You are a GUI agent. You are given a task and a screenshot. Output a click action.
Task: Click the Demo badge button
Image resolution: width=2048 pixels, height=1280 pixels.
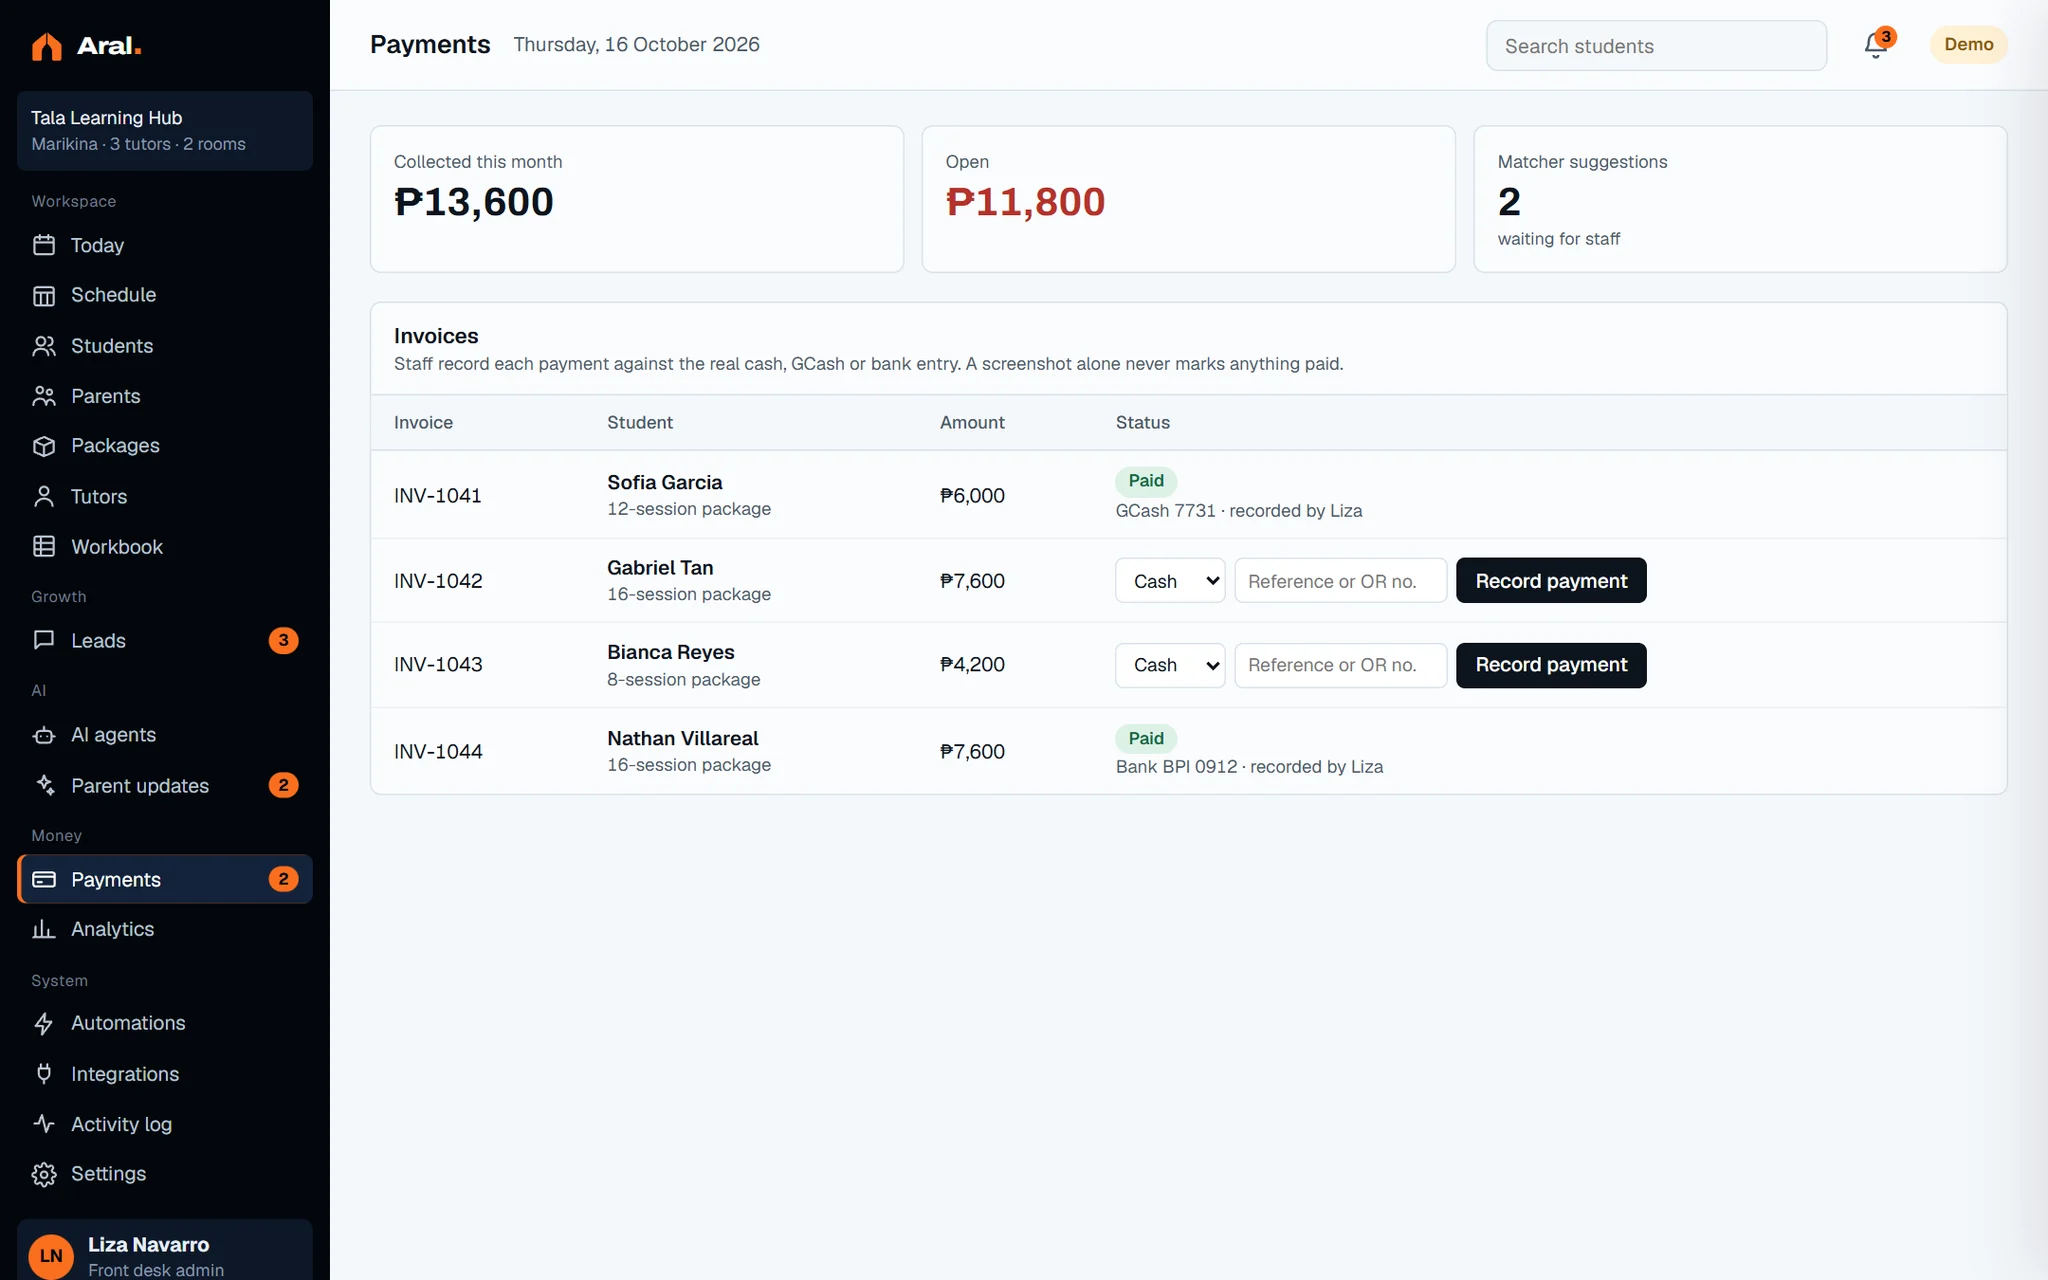[x=1968, y=45]
